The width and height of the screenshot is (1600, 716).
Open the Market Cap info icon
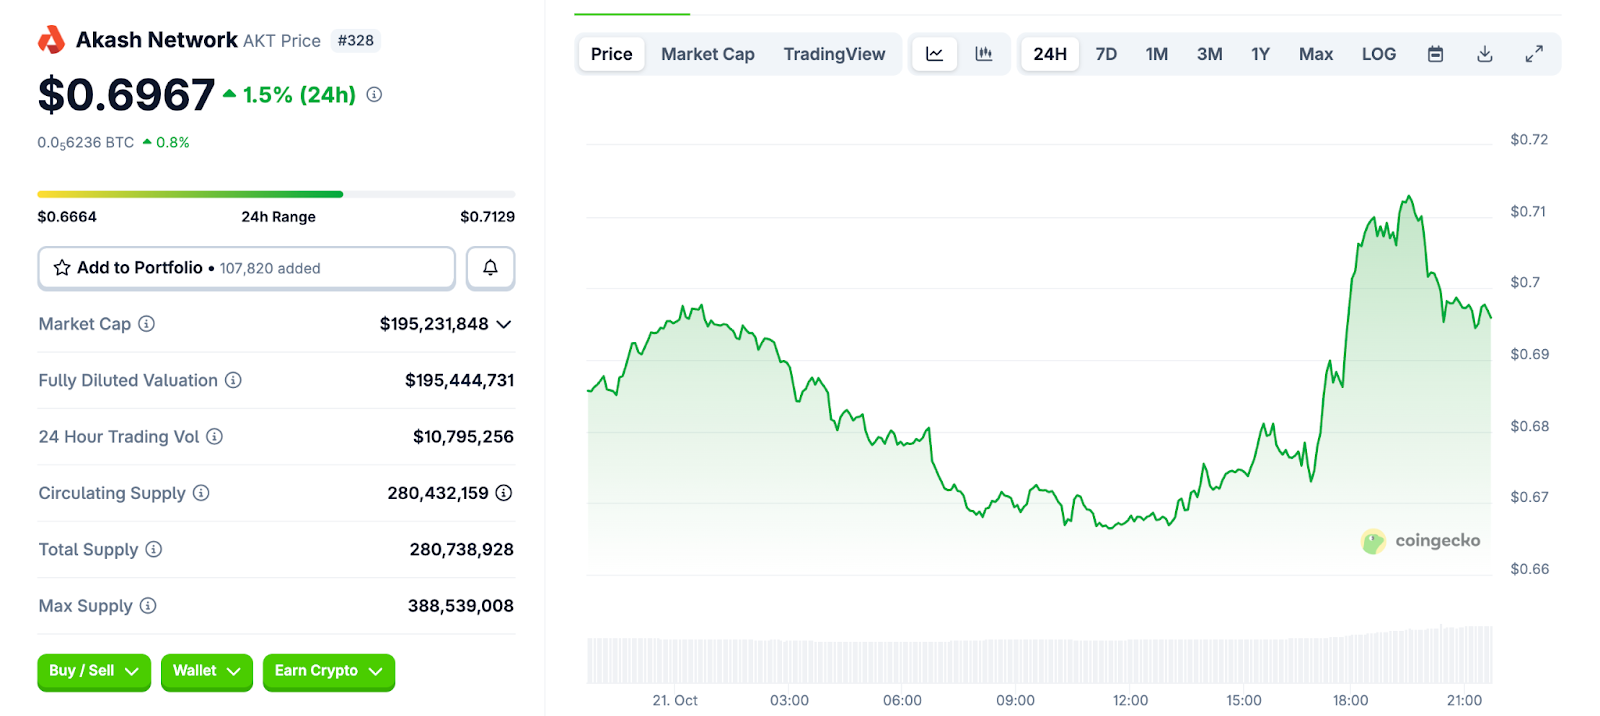point(146,324)
